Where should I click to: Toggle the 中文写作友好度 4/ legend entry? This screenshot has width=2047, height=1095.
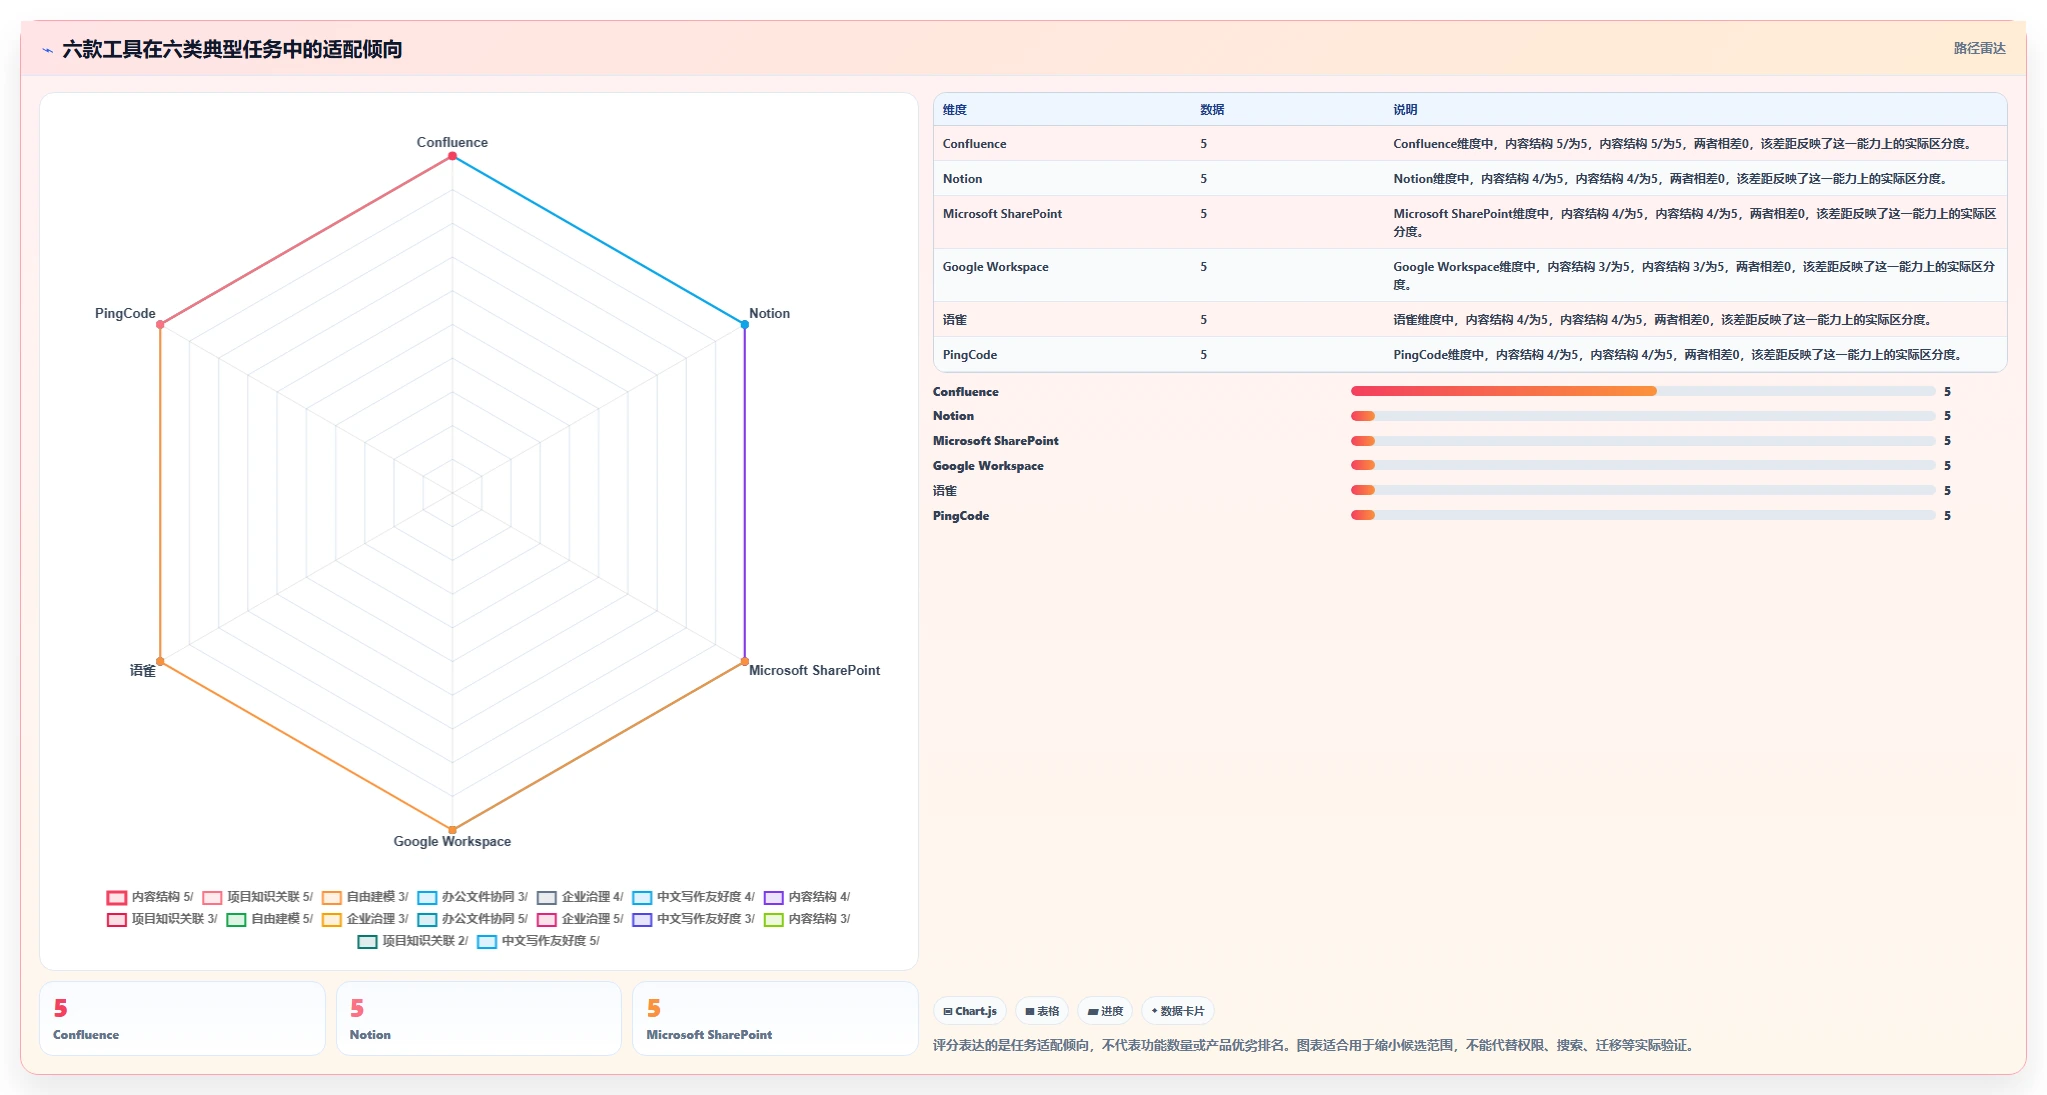tap(694, 897)
